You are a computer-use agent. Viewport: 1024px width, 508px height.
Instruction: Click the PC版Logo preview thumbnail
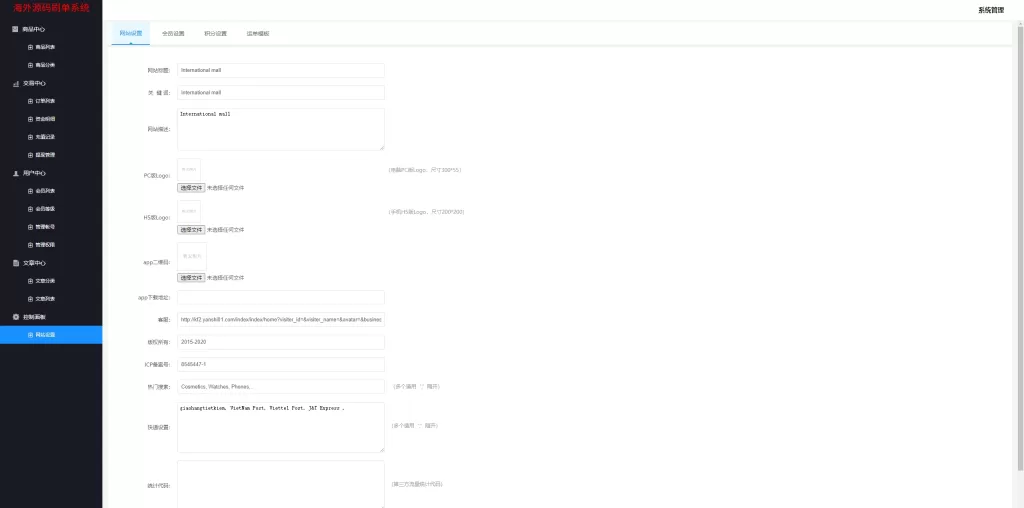(x=189, y=170)
